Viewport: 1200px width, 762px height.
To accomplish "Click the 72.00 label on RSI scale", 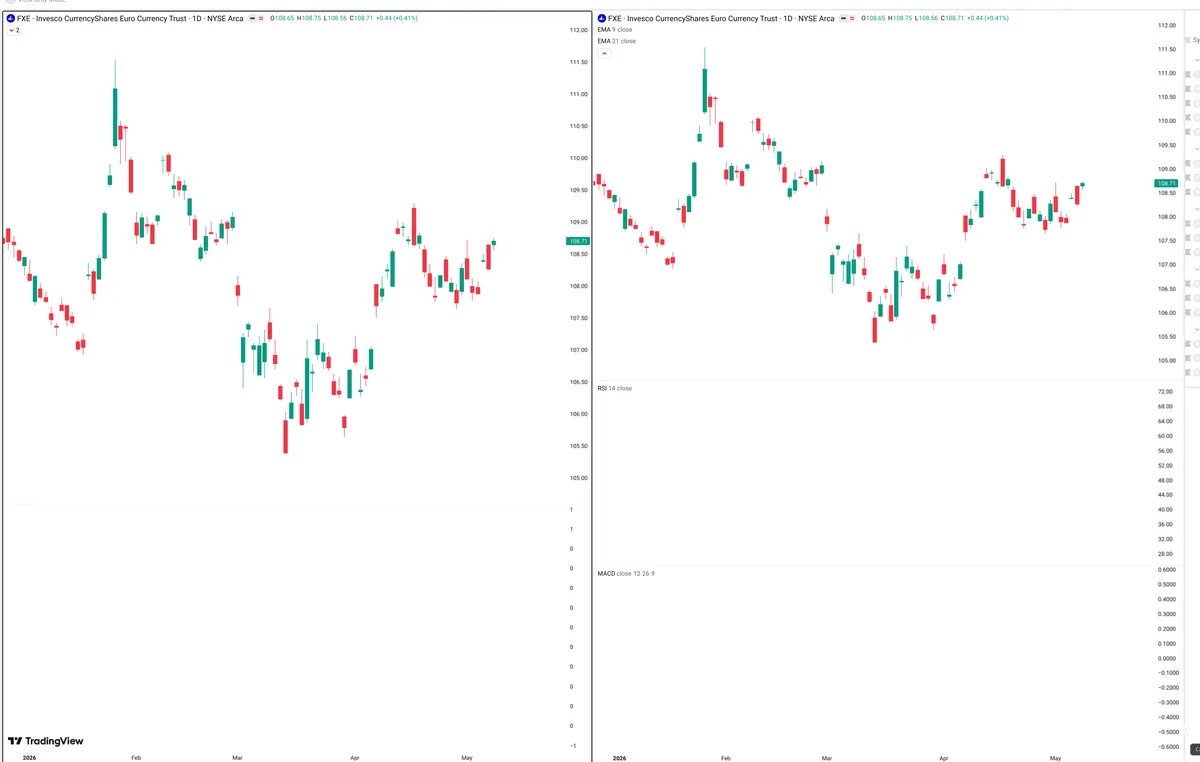I will tap(1165, 392).
